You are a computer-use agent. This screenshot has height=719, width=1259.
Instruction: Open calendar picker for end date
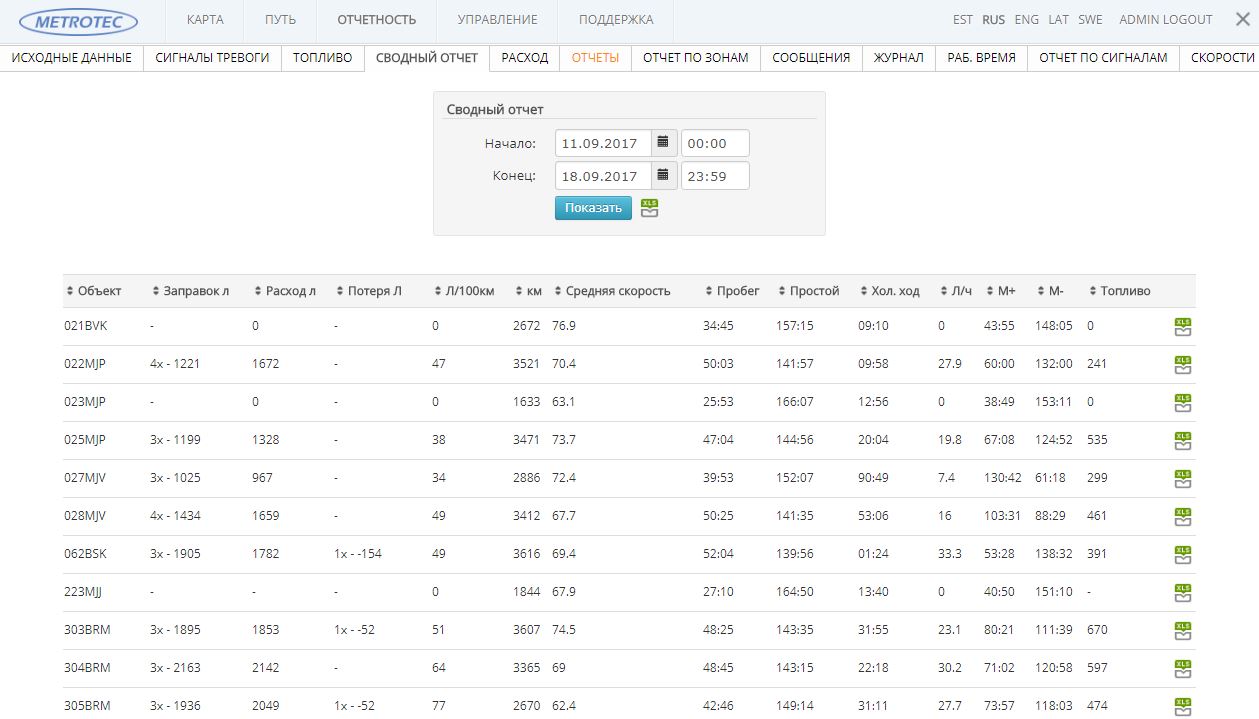663,176
